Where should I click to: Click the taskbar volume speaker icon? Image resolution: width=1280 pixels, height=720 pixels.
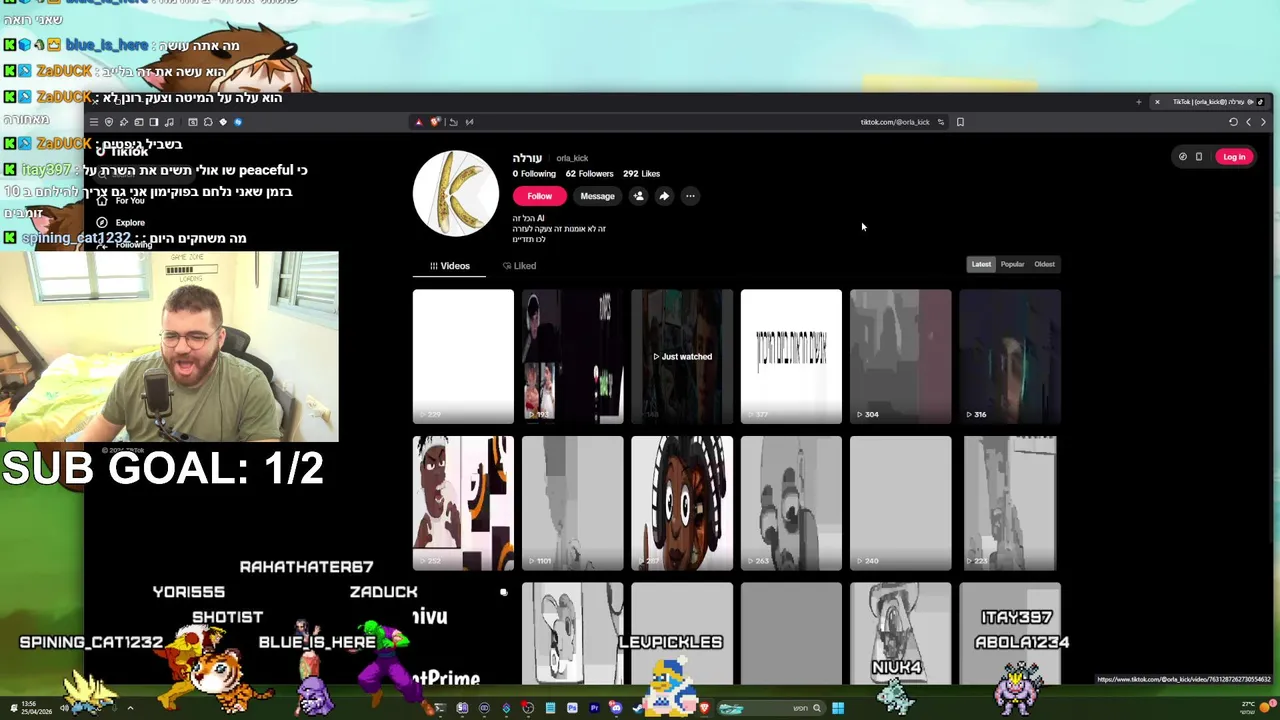click(x=64, y=708)
